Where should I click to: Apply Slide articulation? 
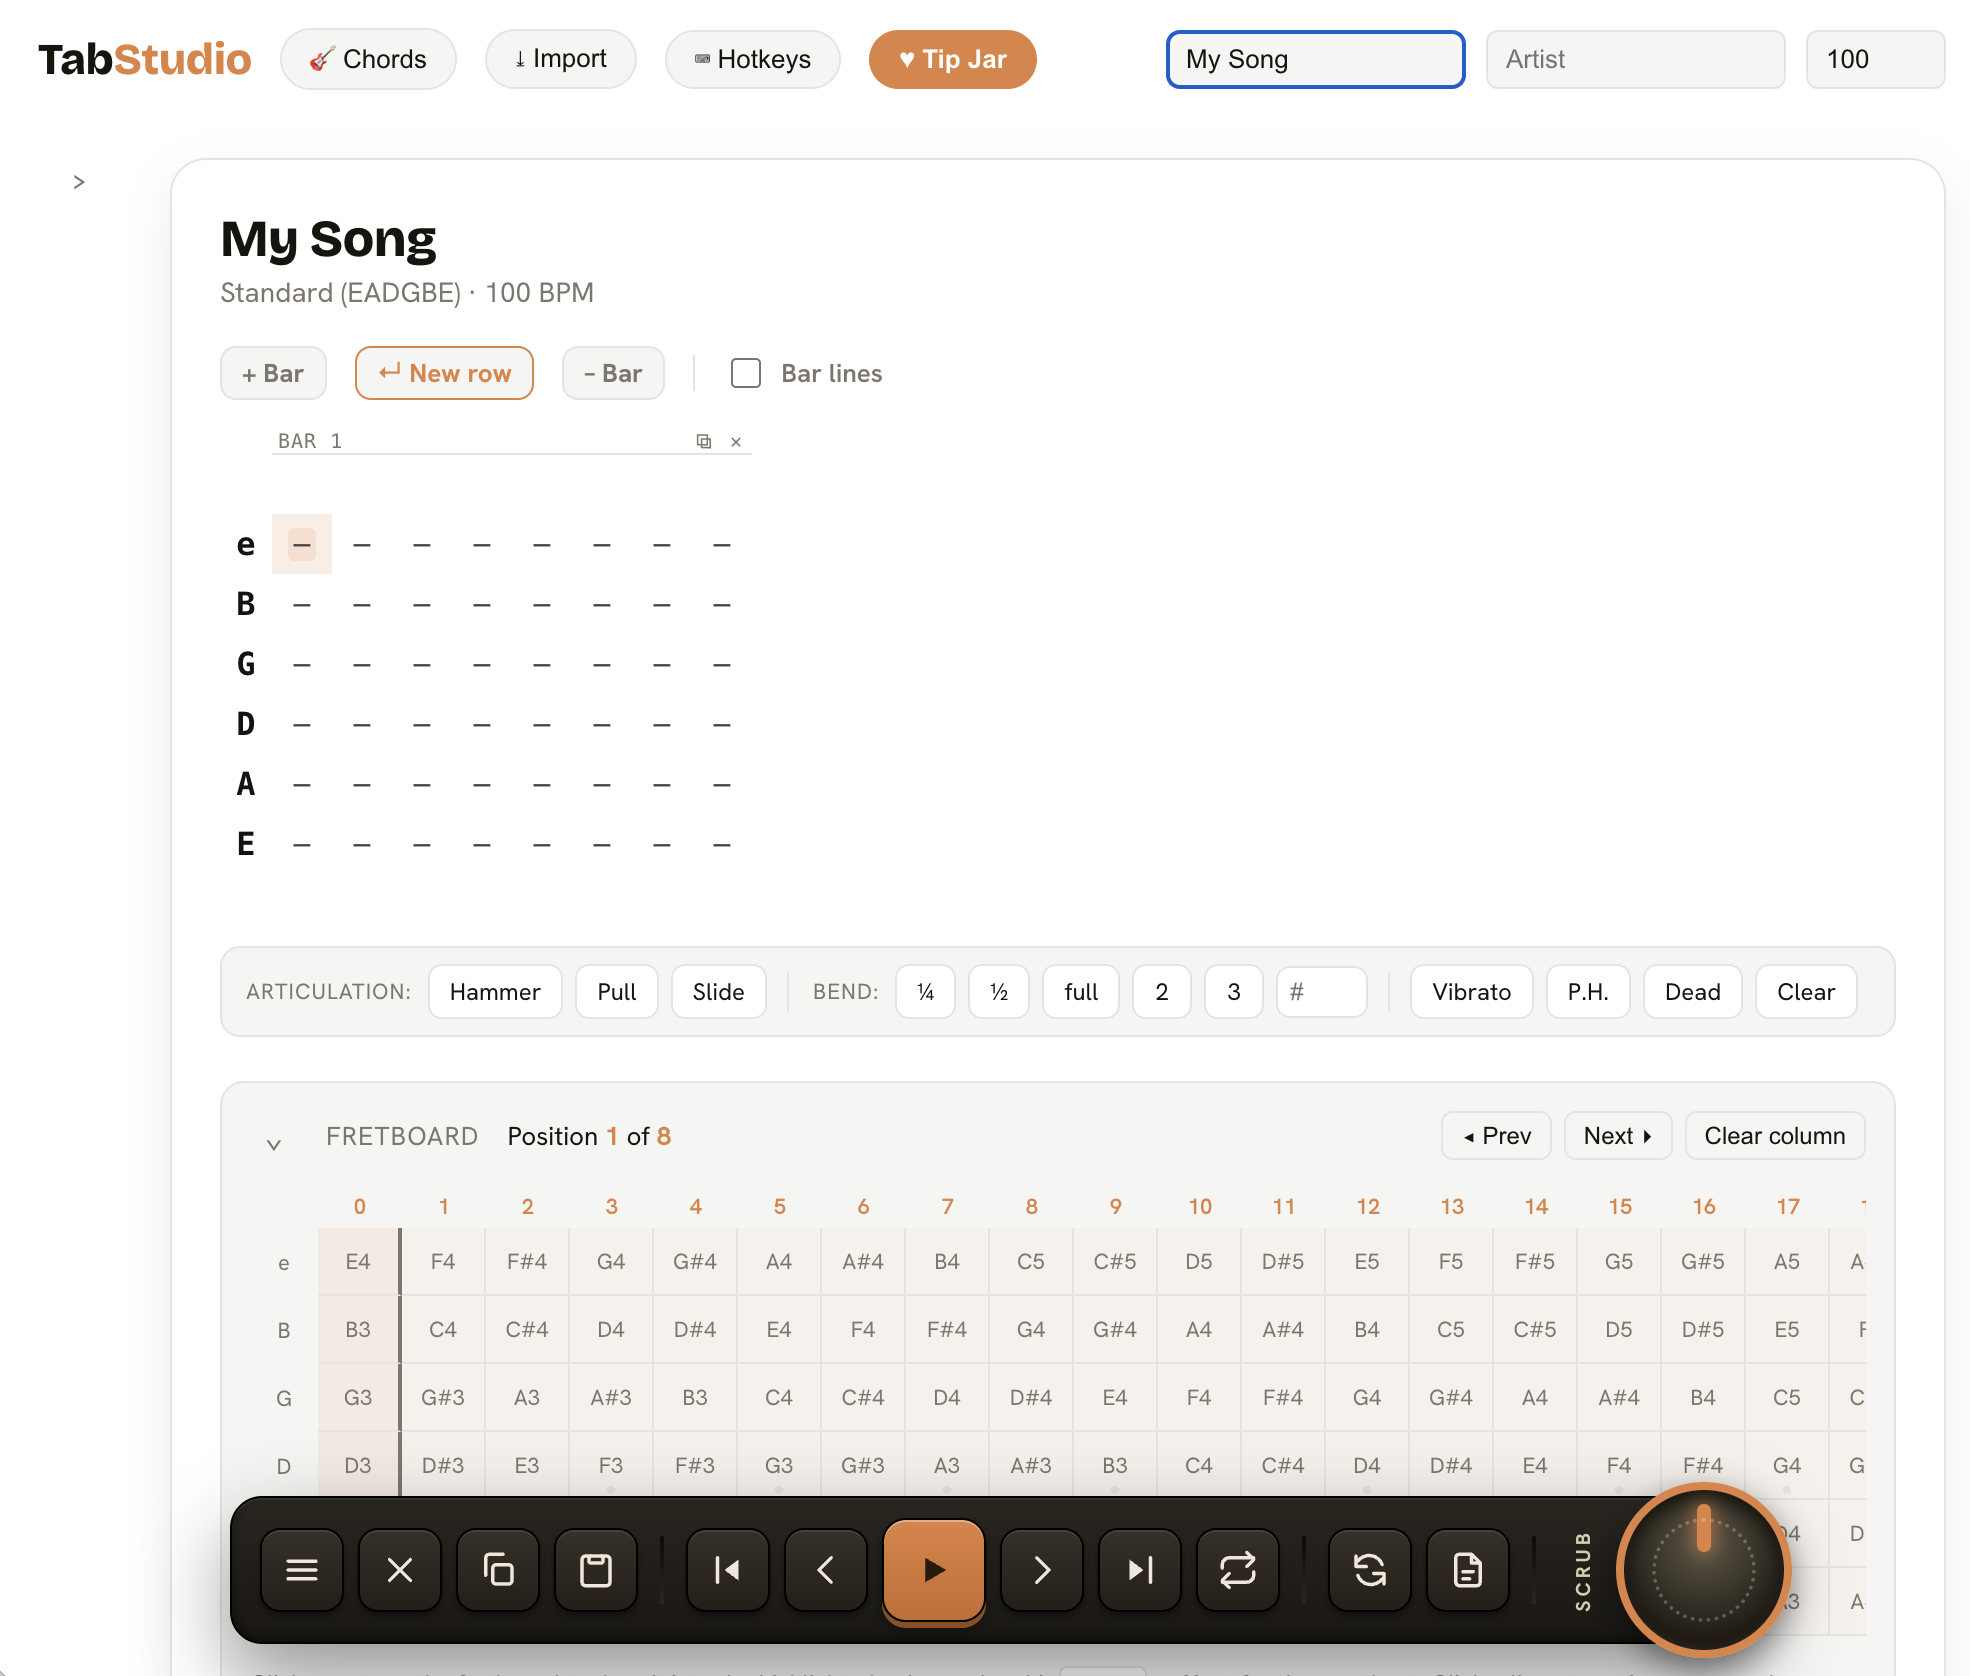coord(719,991)
